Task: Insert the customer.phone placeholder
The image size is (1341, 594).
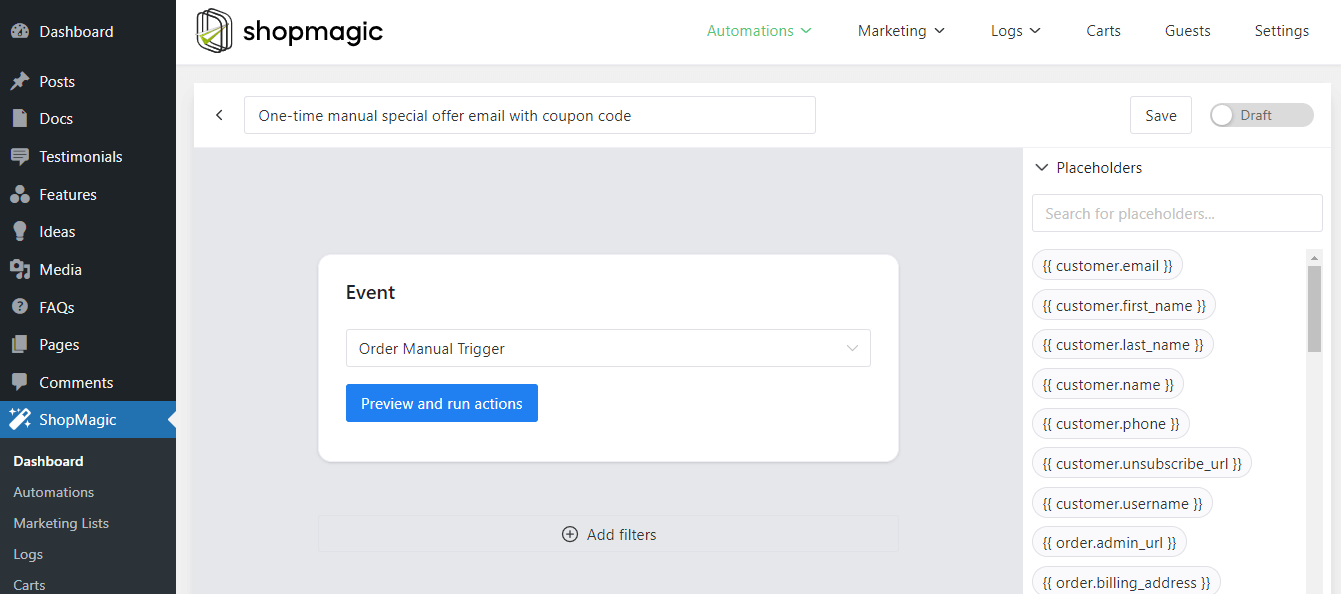Action: pos(1111,423)
